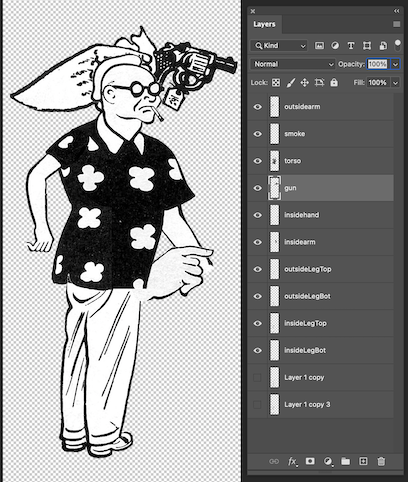Click the Fill 100% field
Viewport: 408px width, 482px height.
point(378,83)
